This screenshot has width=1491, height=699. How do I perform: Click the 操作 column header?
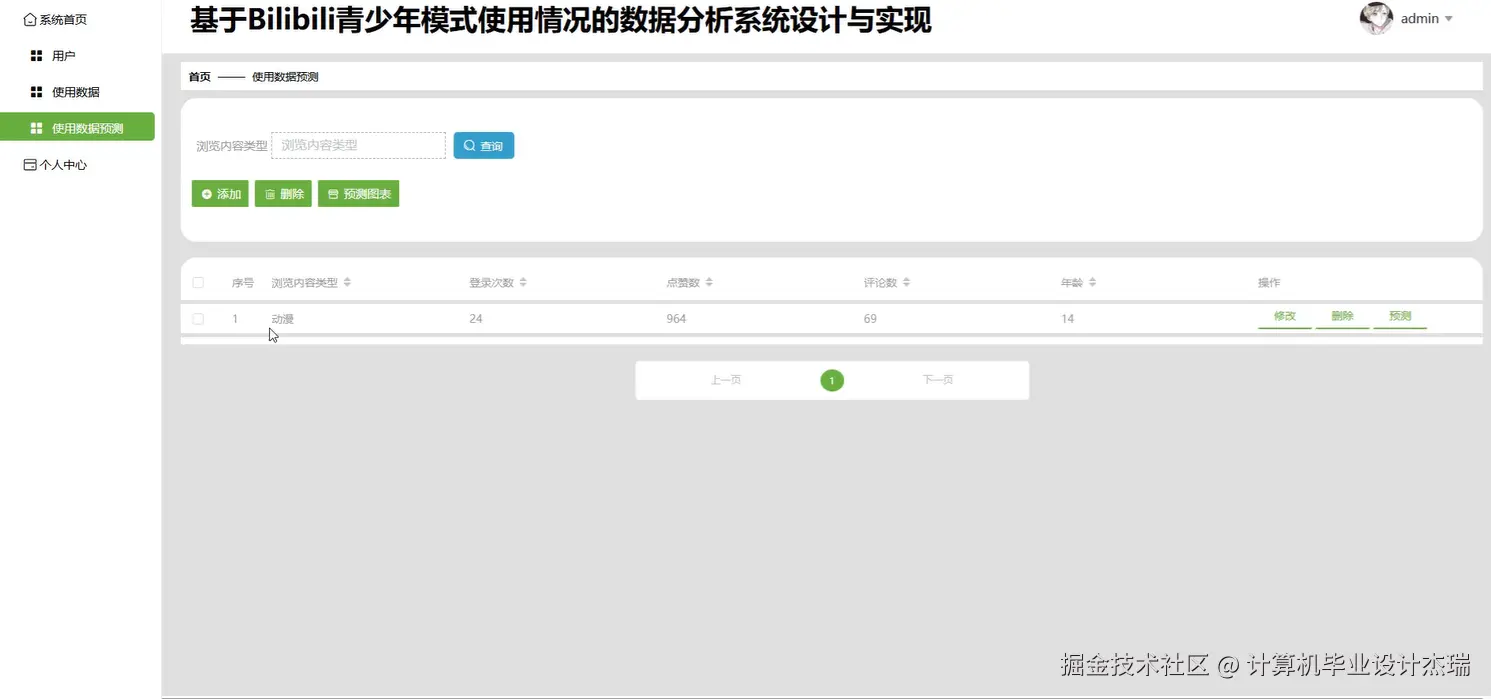click(1269, 283)
